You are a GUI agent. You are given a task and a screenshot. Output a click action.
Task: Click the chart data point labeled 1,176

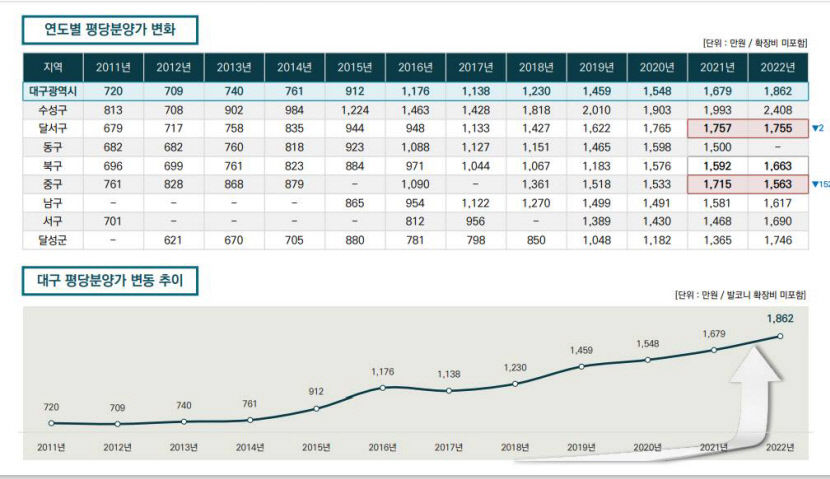coord(383,388)
